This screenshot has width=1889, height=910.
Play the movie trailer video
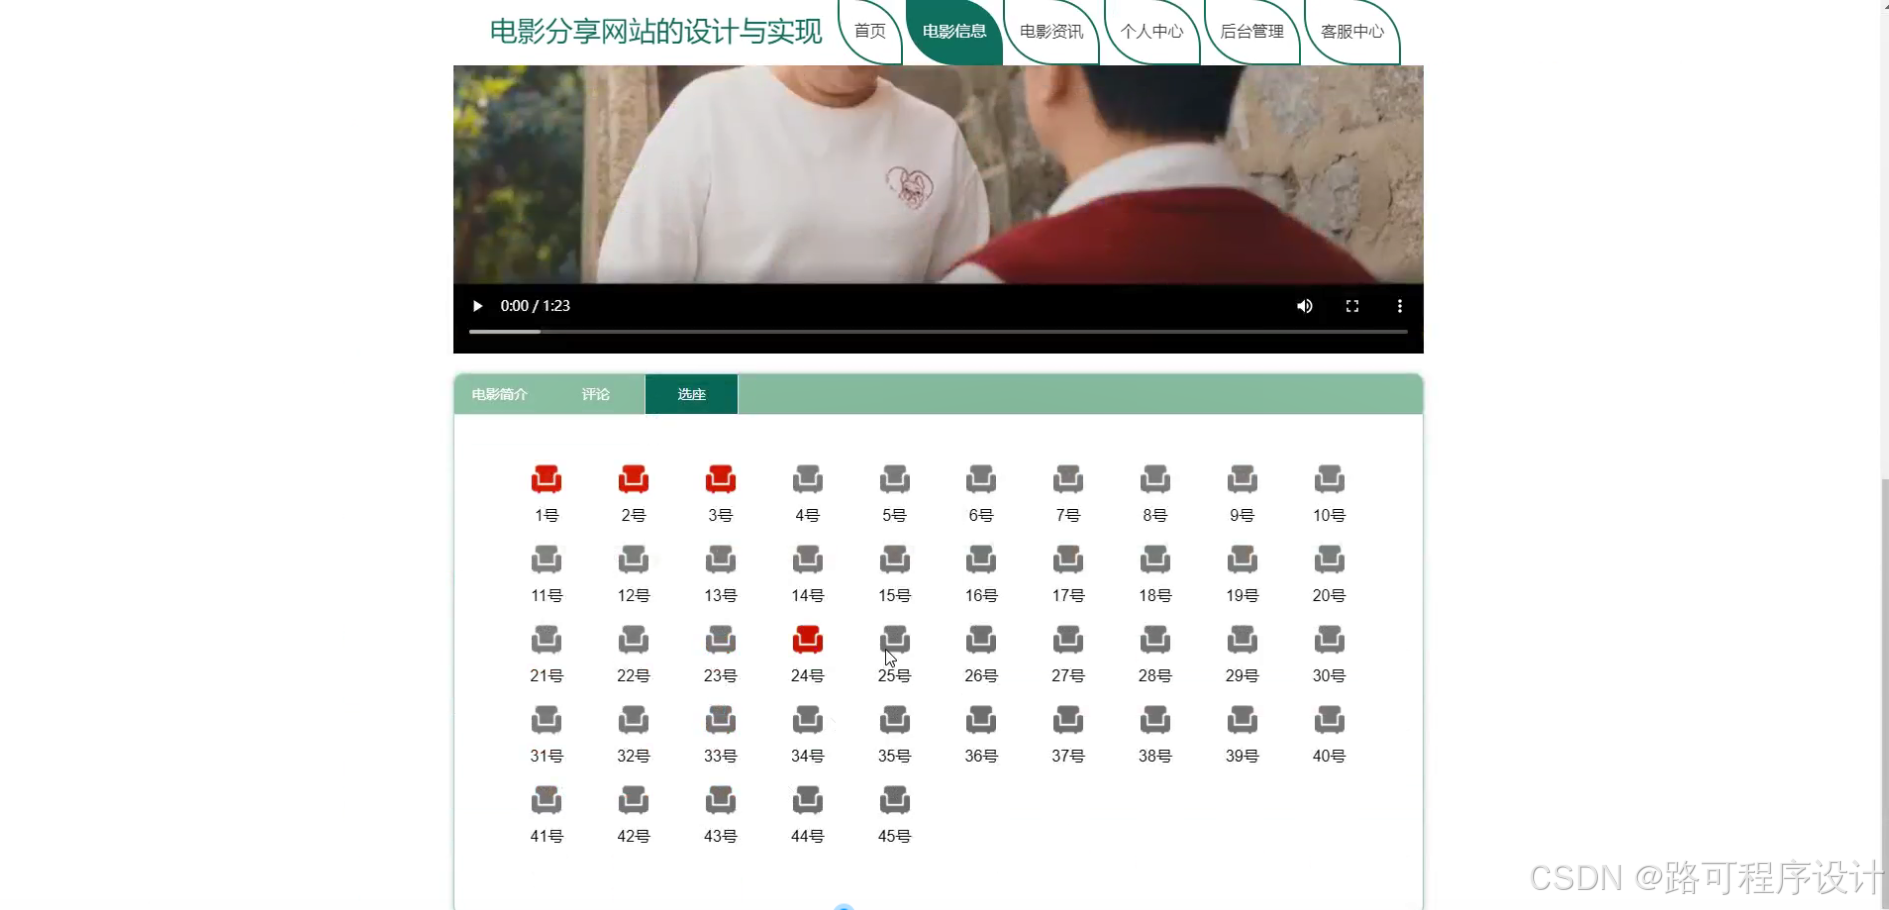477,306
